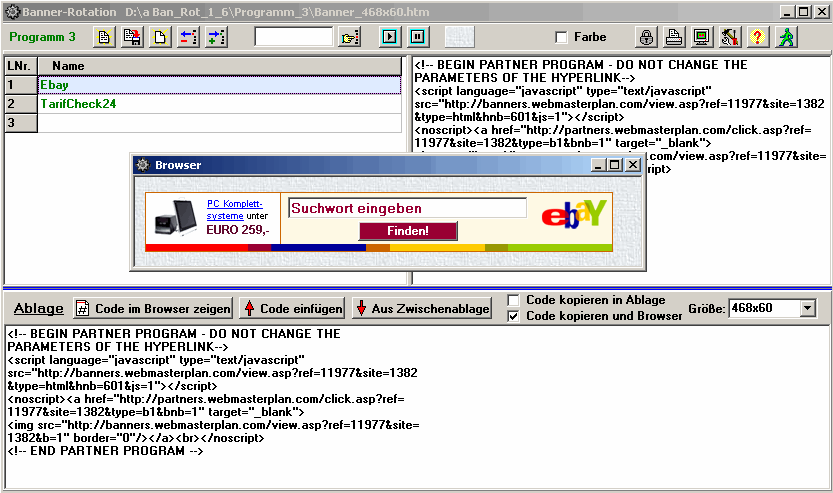Select the Ebay row in the list
This screenshot has height=493, width=833.
pos(220,85)
